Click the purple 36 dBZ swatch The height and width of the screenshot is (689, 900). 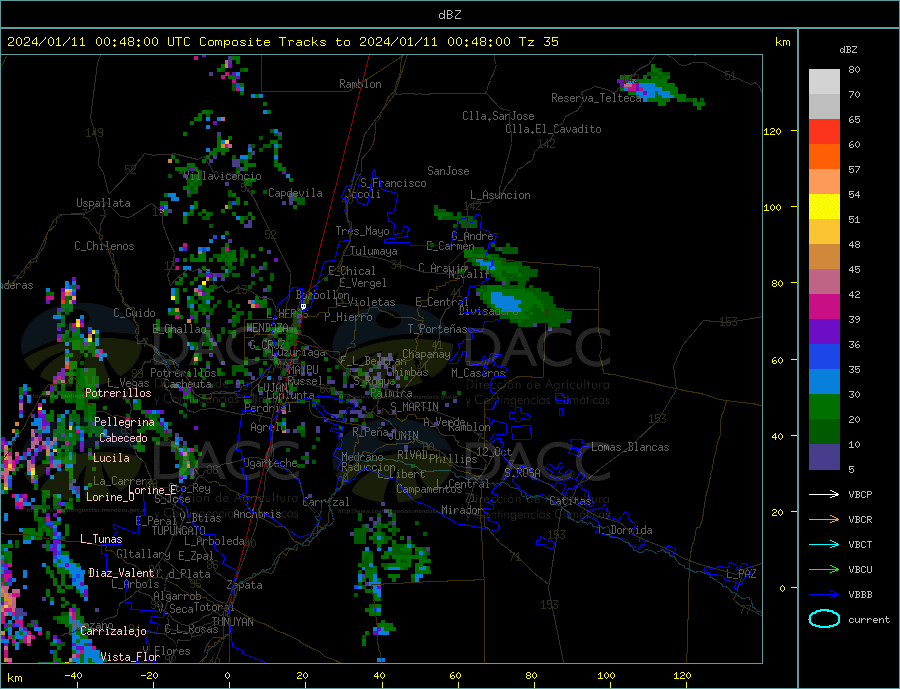point(824,332)
